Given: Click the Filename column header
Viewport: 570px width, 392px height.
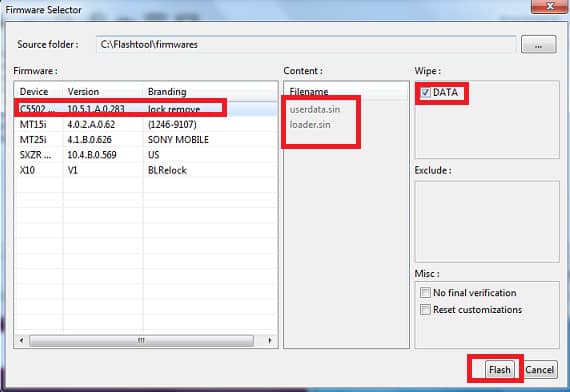Looking at the screenshot, I should point(346,91).
